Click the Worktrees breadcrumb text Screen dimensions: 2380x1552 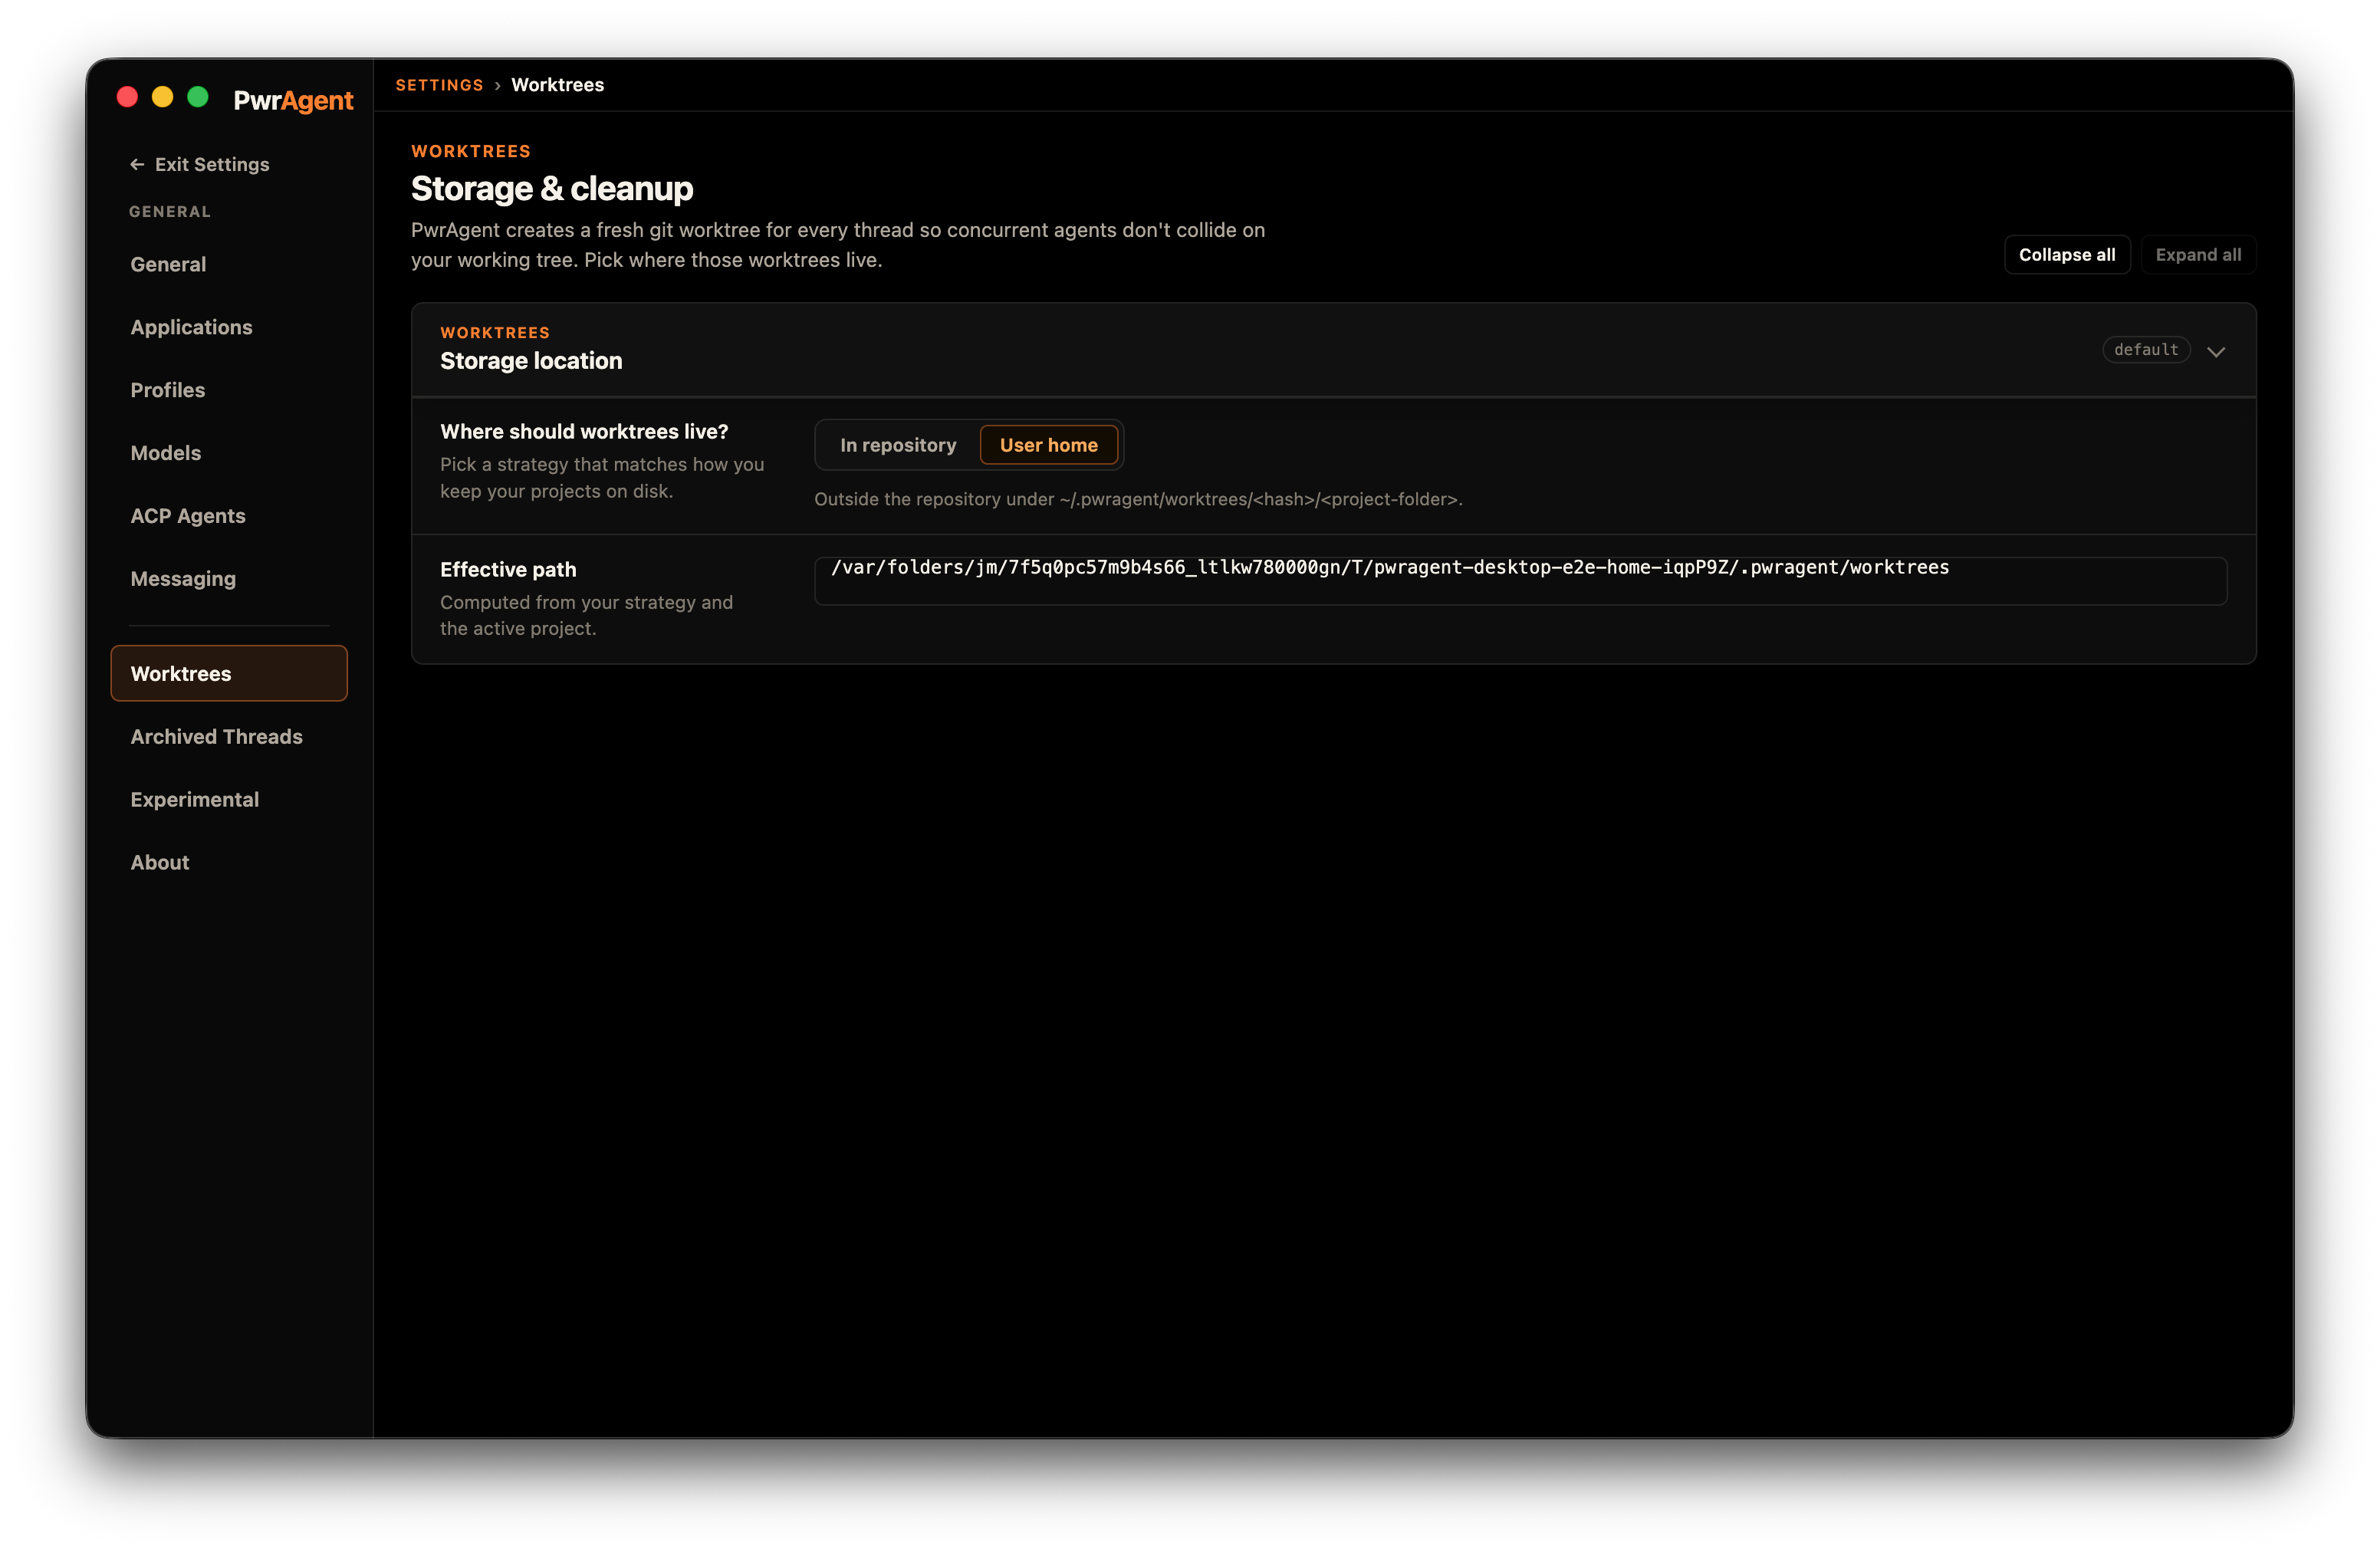point(557,85)
